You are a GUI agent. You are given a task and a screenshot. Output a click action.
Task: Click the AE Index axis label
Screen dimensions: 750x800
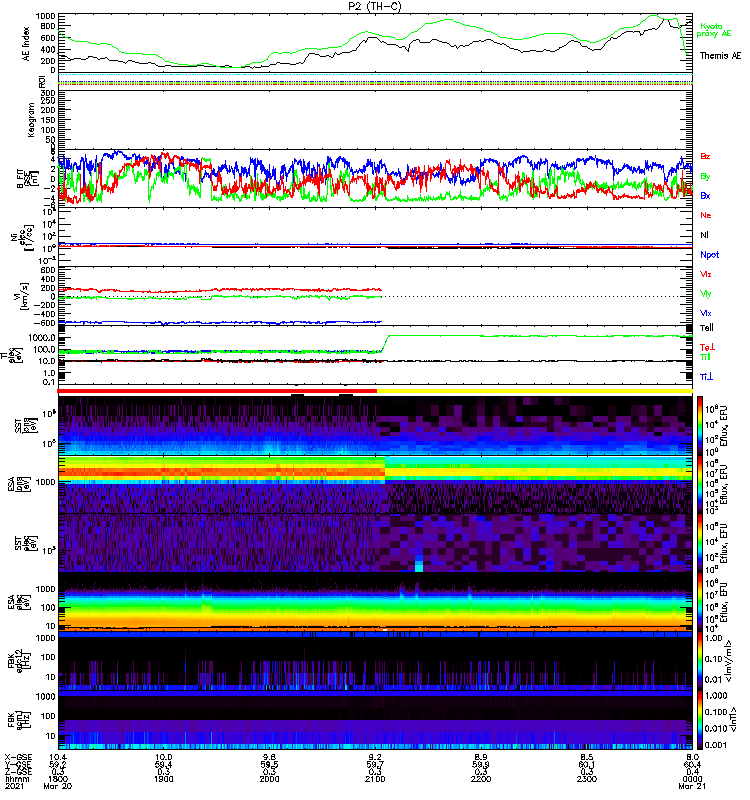pos(26,44)
